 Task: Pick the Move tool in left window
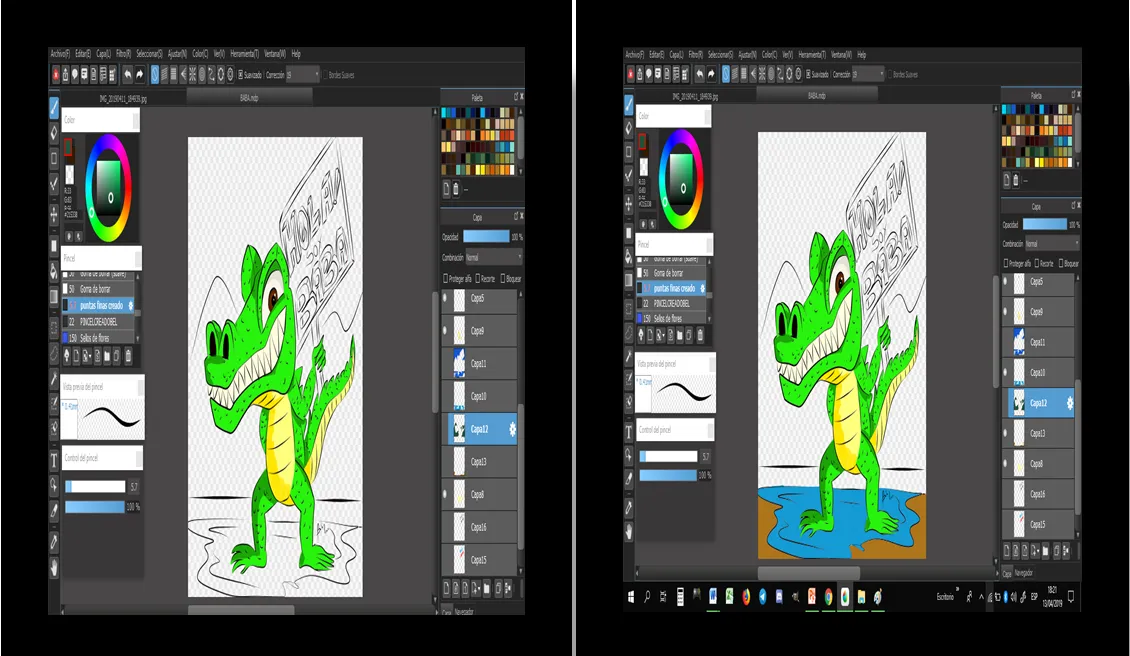click(54, 214)
